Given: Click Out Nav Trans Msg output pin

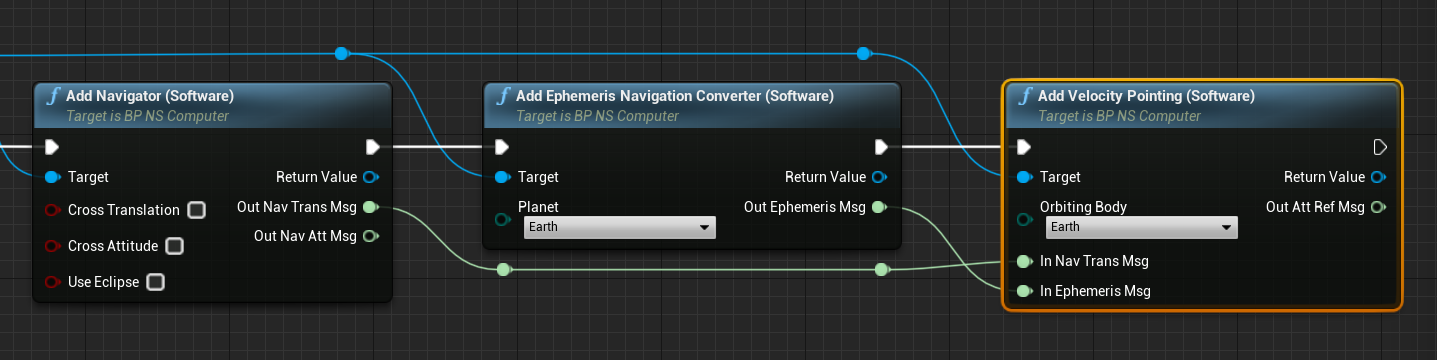Looking at the screenshot, I should pyautogui.click(x=370, y=207).
